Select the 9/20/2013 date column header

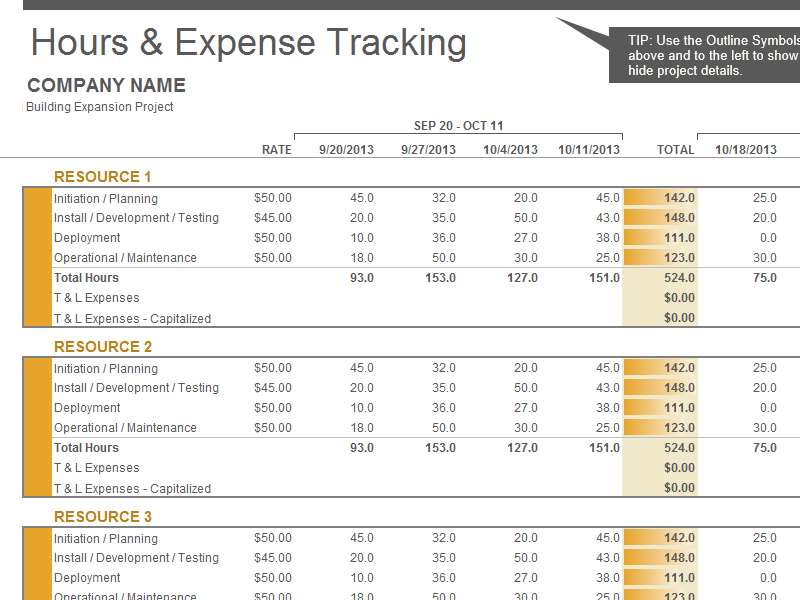click(x=346, y=150)
